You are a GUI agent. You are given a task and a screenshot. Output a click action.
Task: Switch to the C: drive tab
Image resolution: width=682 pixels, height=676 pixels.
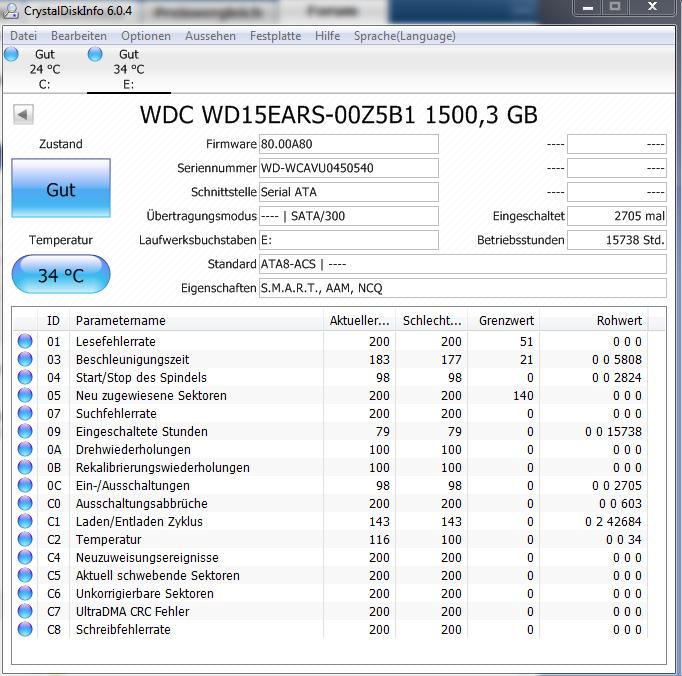tap(44, 70)
